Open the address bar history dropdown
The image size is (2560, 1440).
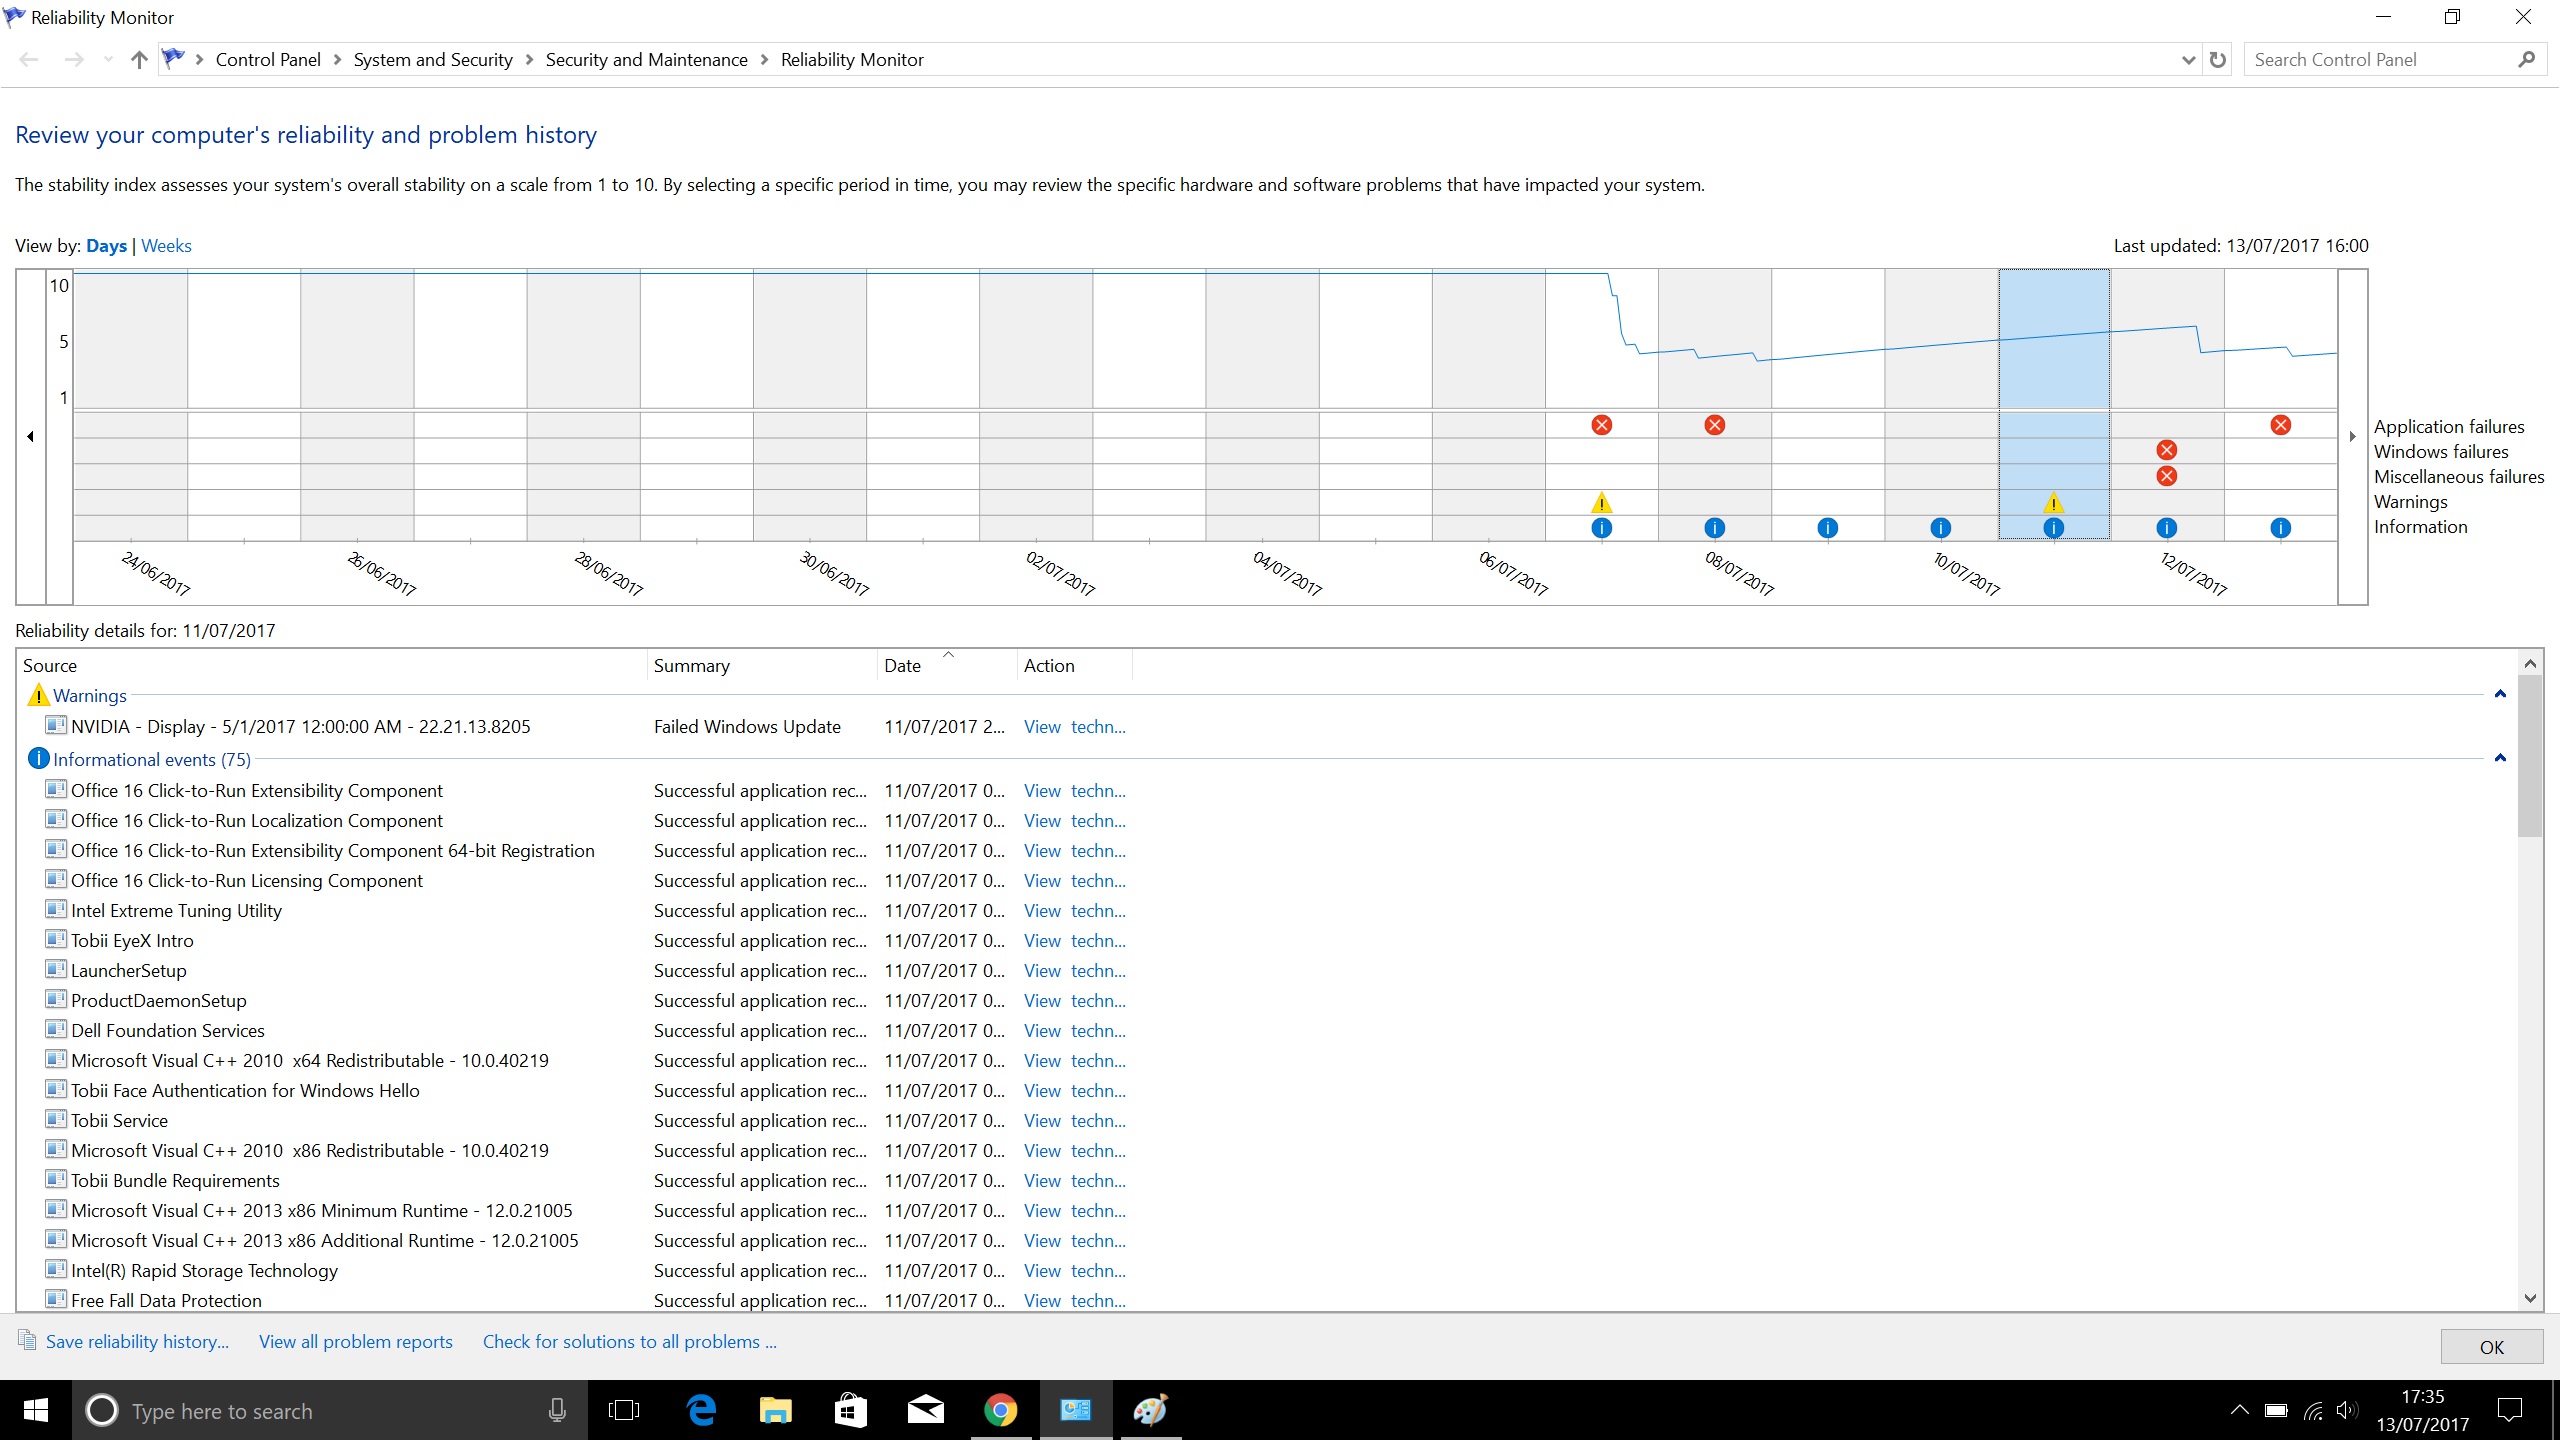[2188, 60]
